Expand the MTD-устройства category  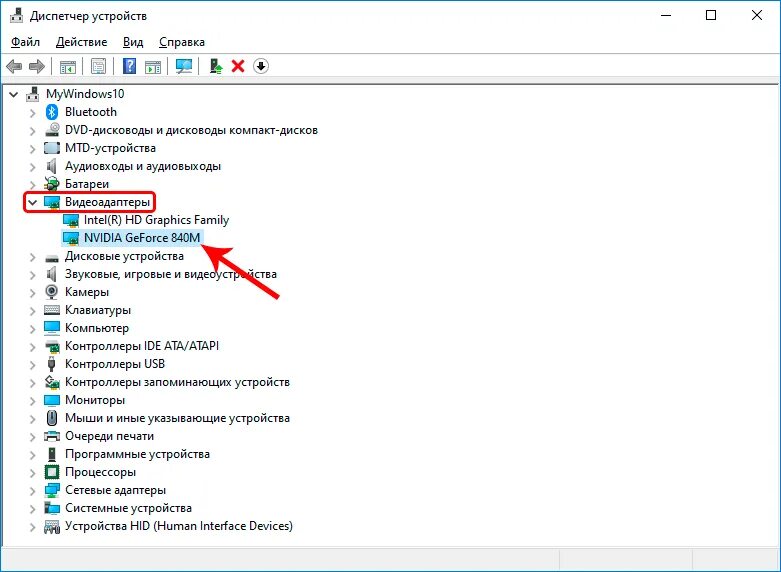(x=32, y=148)
